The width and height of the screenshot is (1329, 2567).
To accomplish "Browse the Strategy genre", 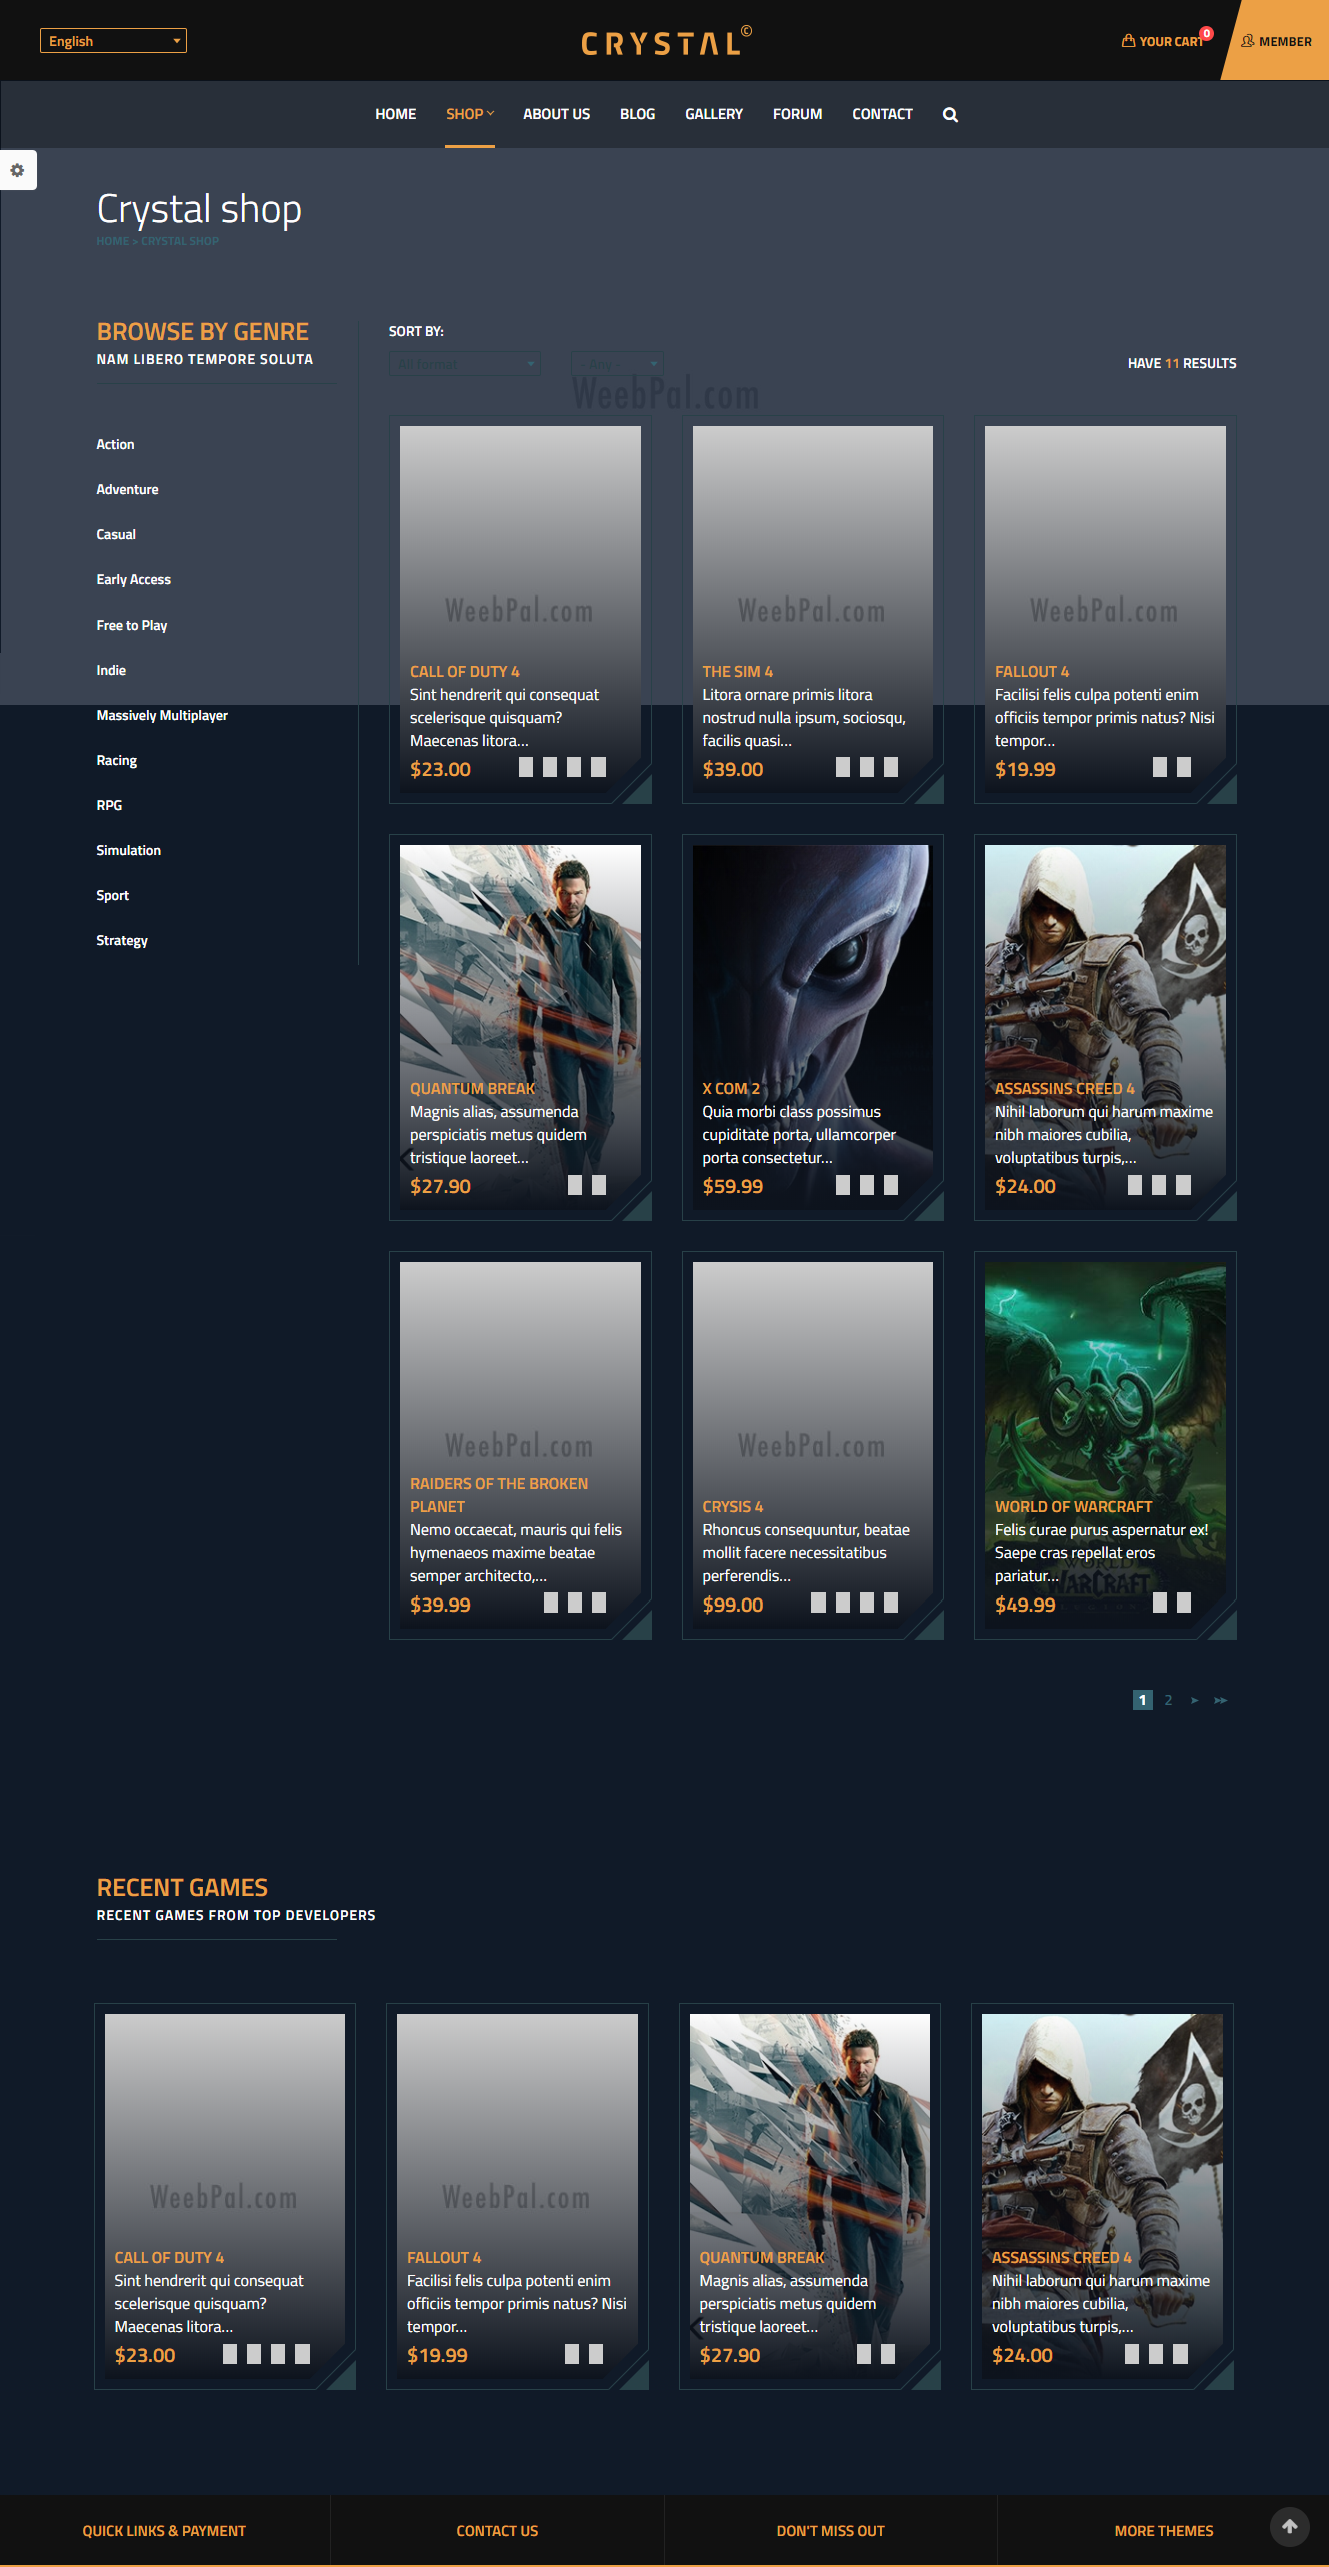I will pos(122,940).
